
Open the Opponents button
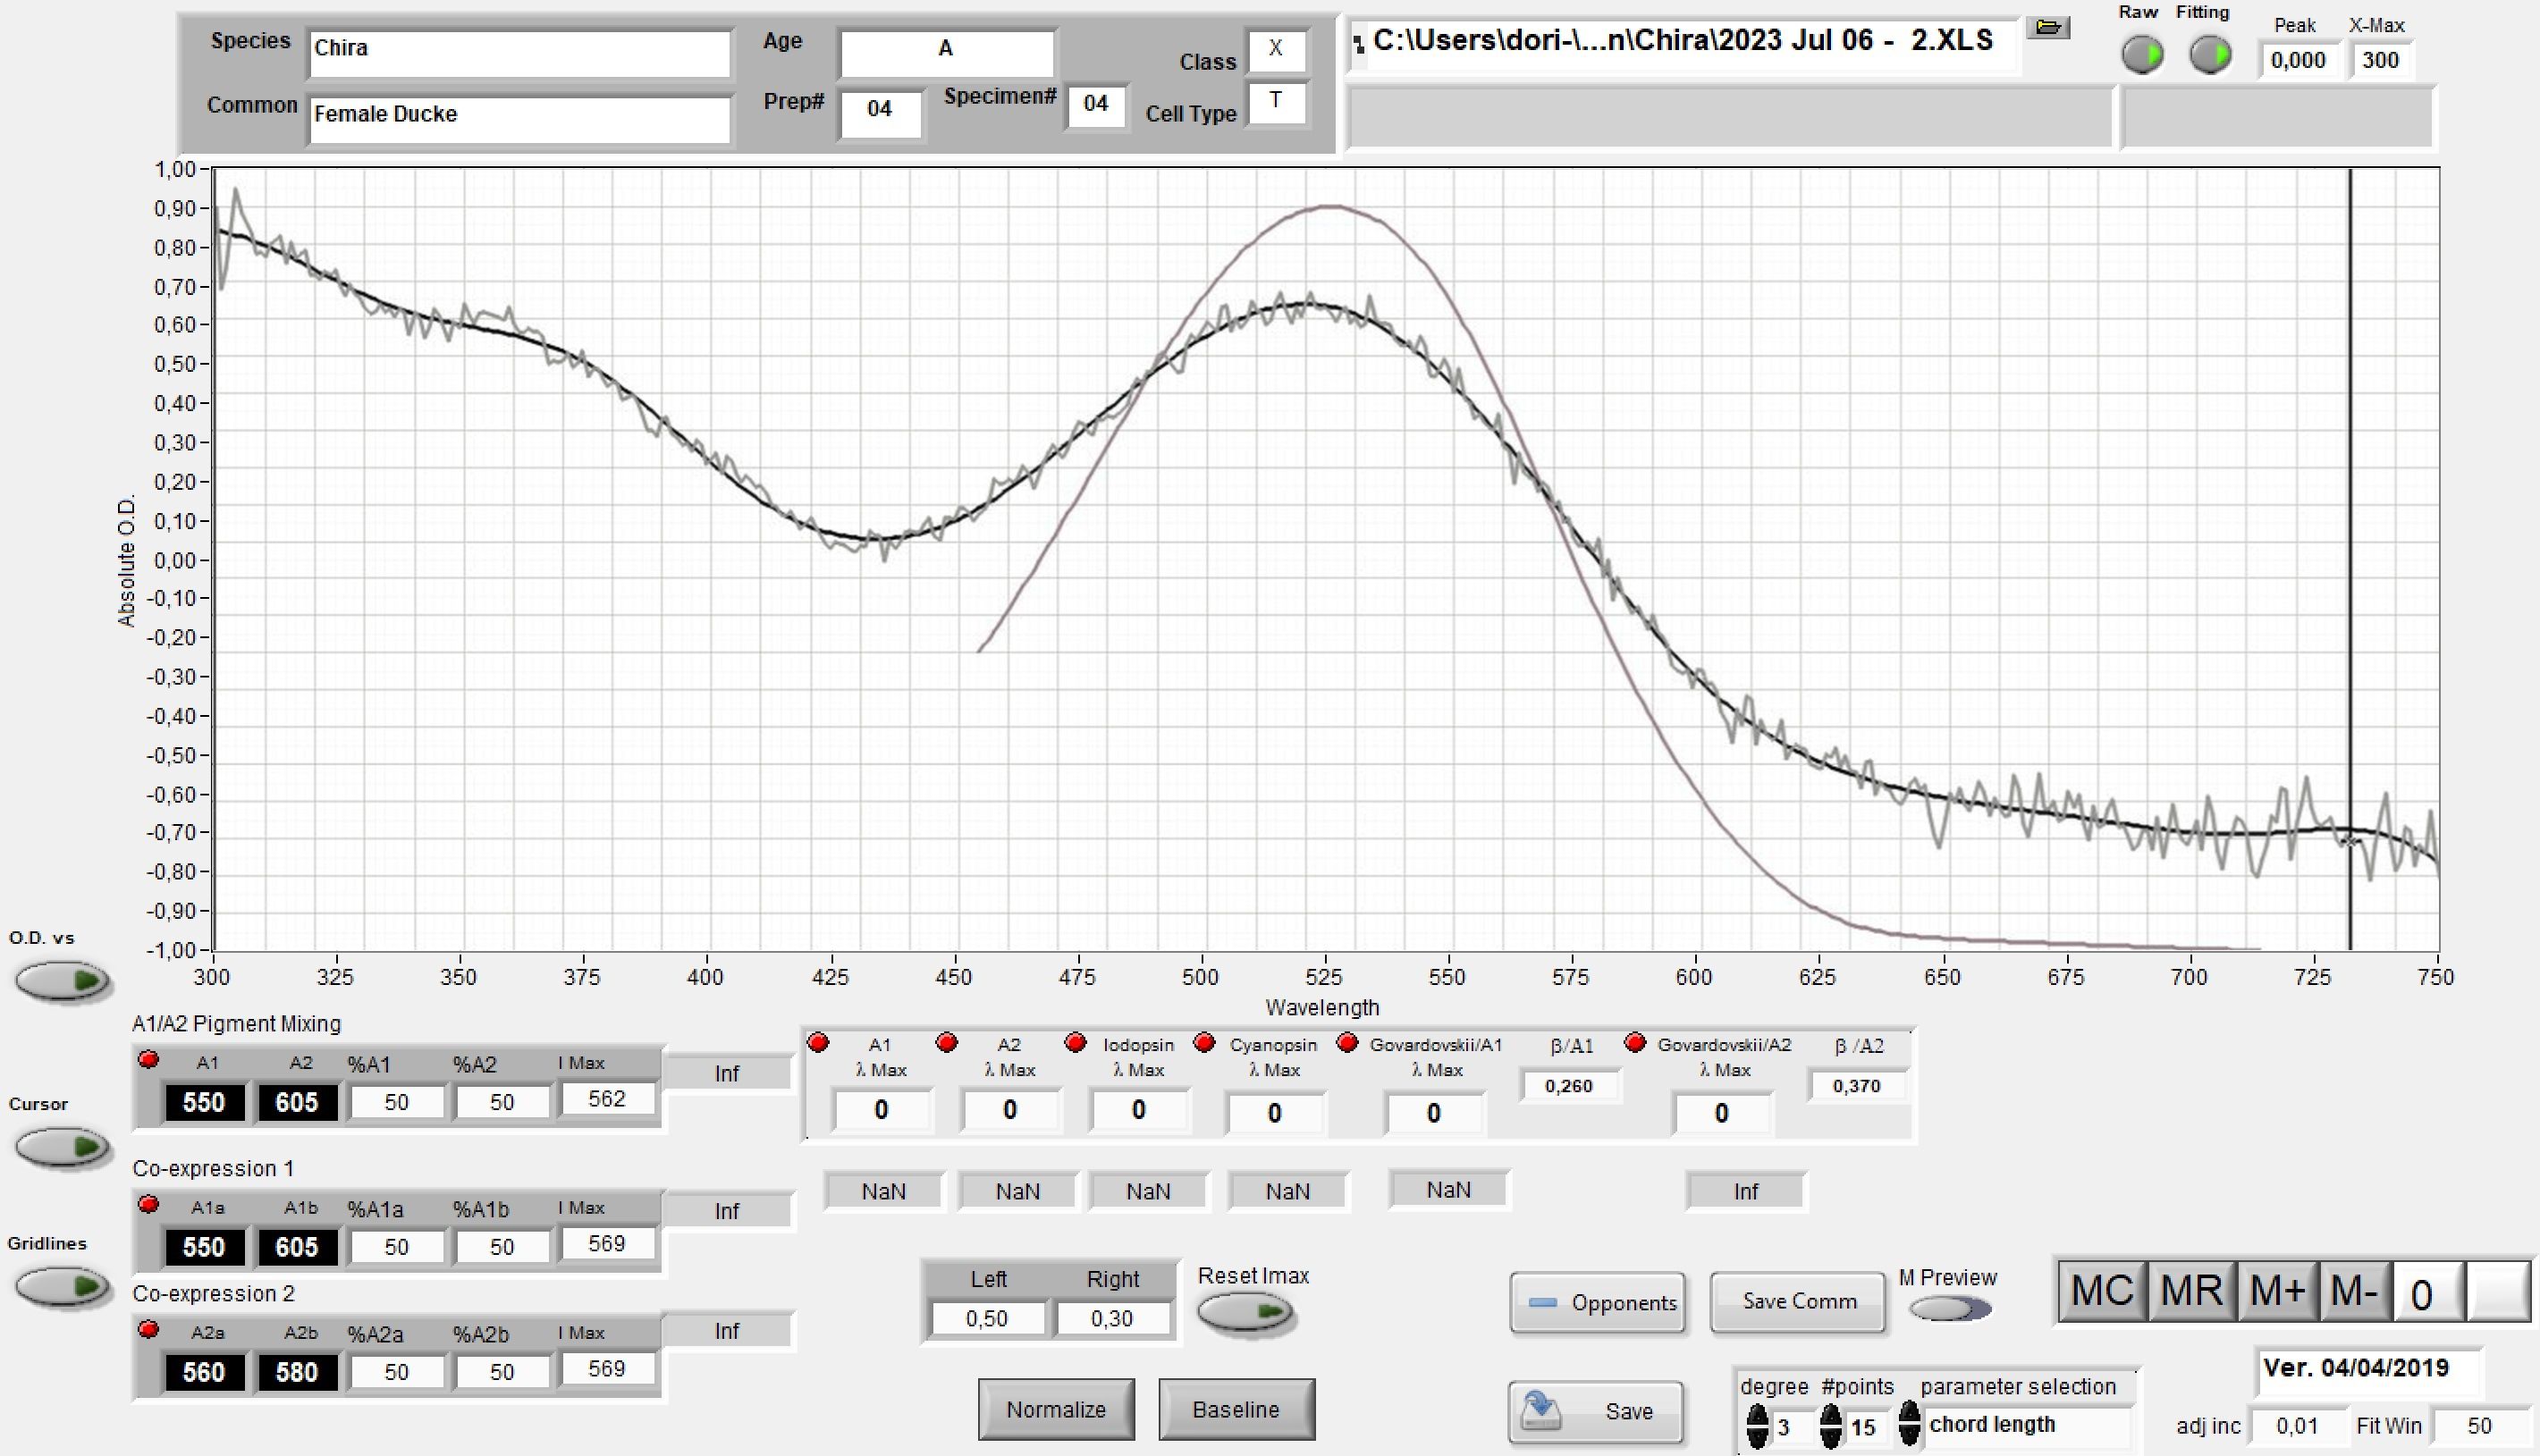point(1597,1302)
